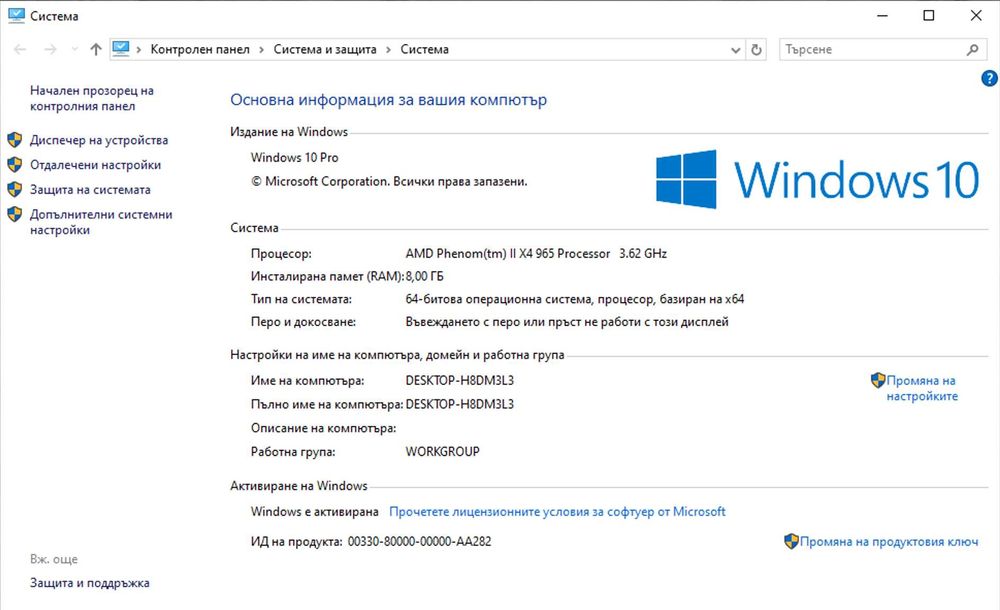Click the Windows 10 logo image
Image resolution: width=1000 pixels, height=610 pixels.
pyautogui.click(x=817, y=179)
